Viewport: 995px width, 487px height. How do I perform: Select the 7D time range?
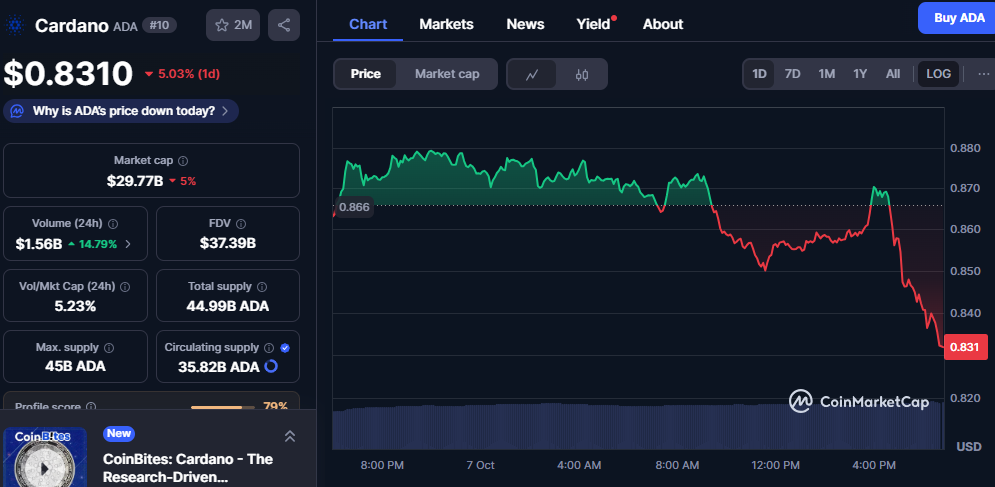tap(792, 74)
